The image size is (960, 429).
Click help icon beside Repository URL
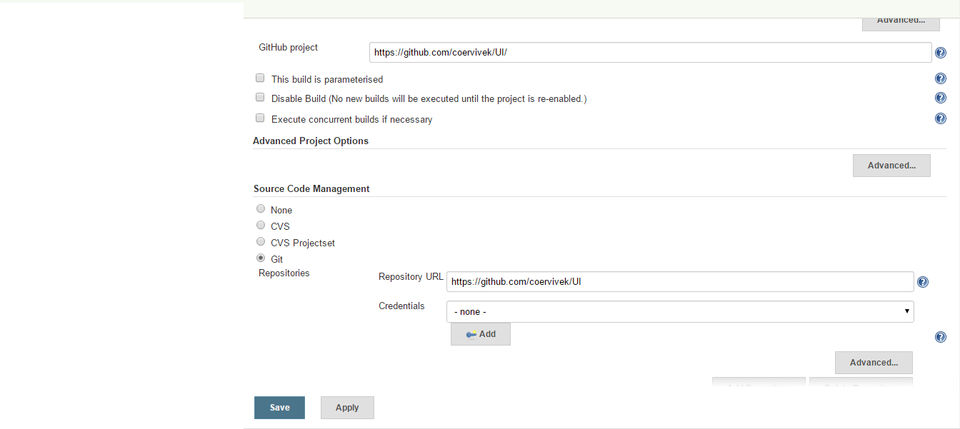point(923,283)
